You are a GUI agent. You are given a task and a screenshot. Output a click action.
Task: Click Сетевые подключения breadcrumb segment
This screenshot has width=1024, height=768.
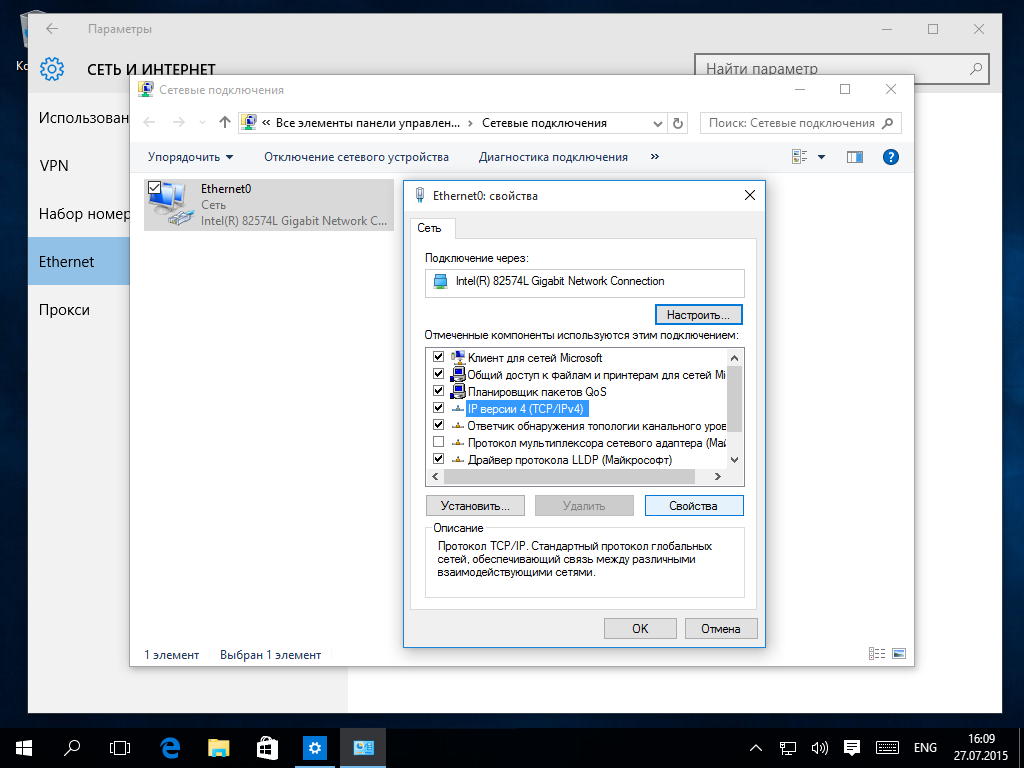coord(544,123)
